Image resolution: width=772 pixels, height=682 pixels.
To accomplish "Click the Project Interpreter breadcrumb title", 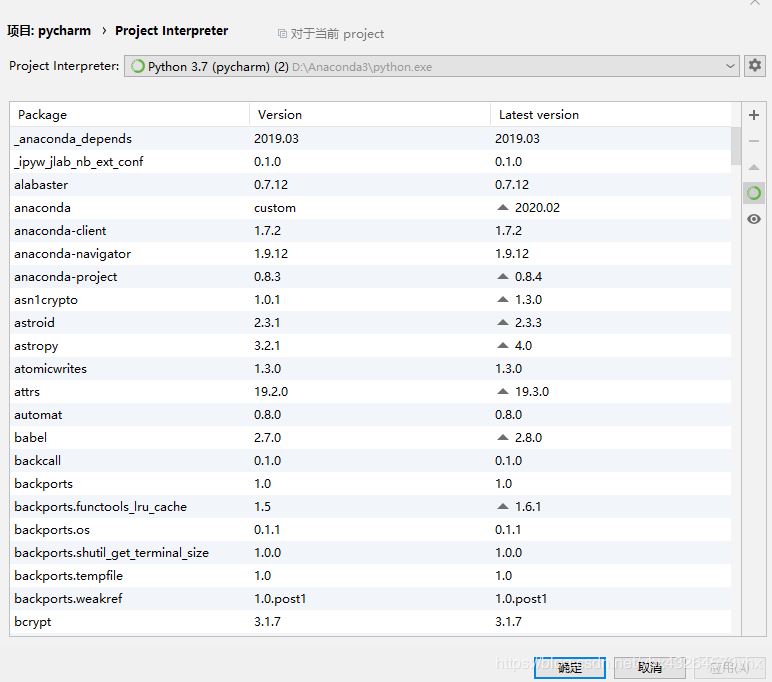I will coord(171,31).
